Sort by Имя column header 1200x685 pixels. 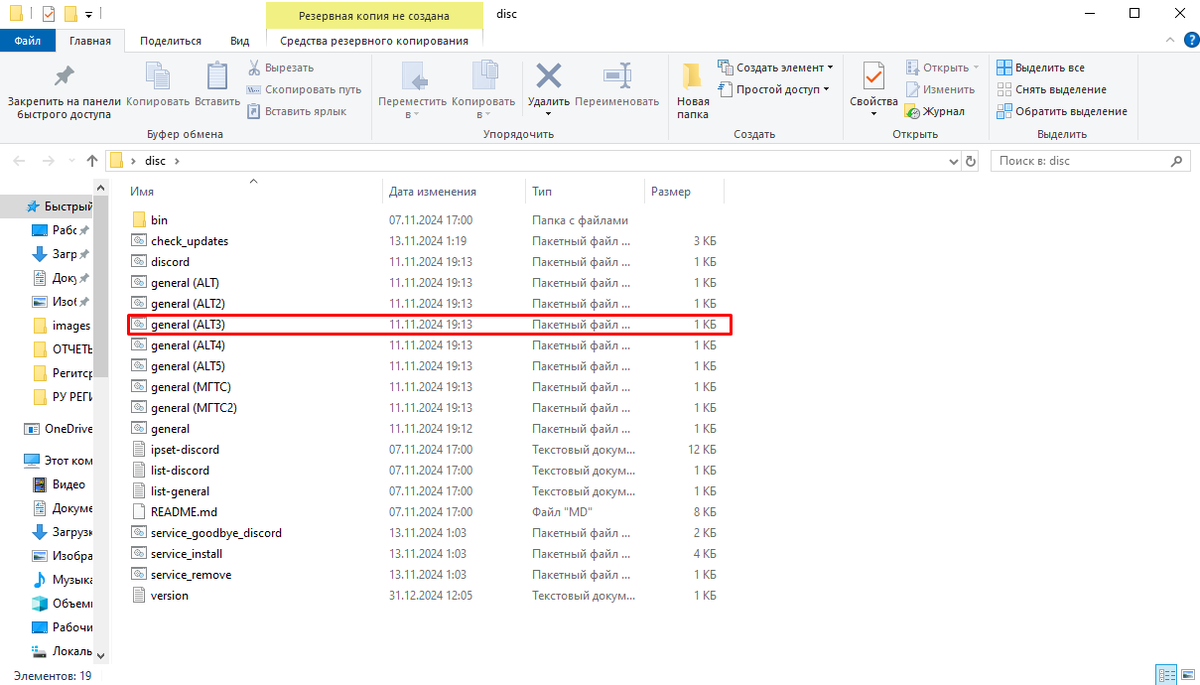255,191
